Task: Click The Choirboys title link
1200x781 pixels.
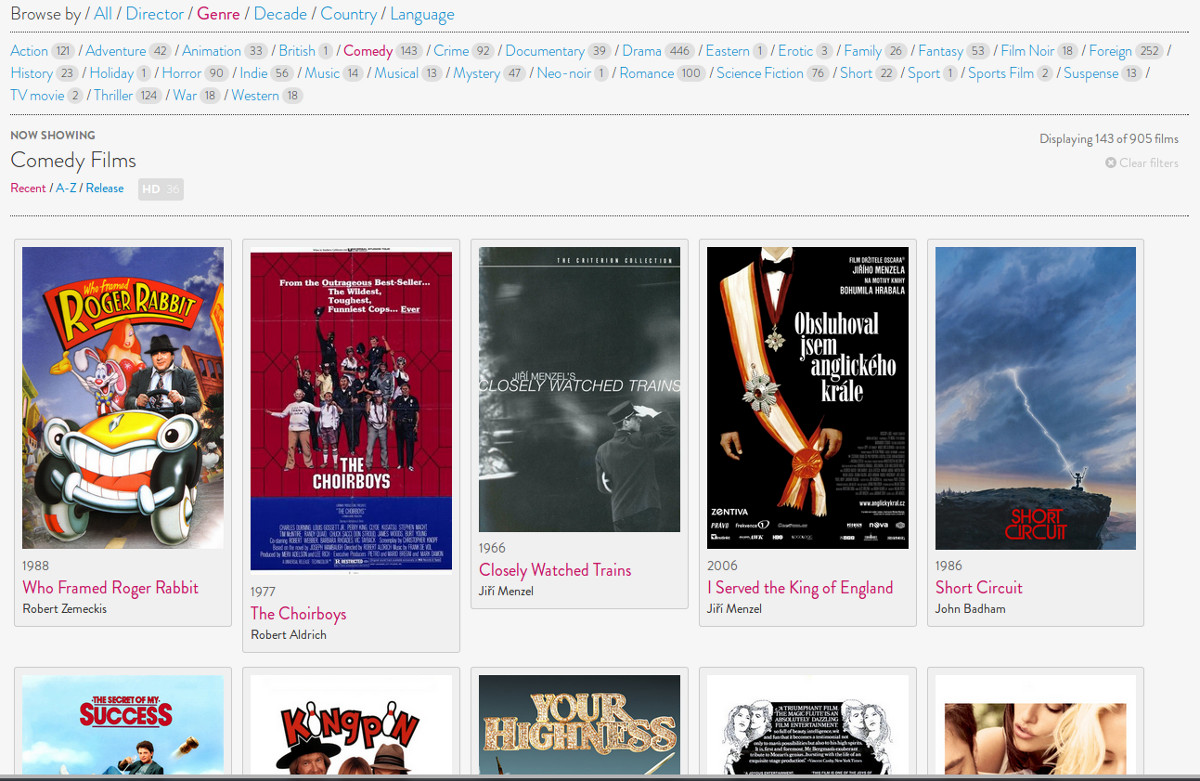Action: (298, 614)
